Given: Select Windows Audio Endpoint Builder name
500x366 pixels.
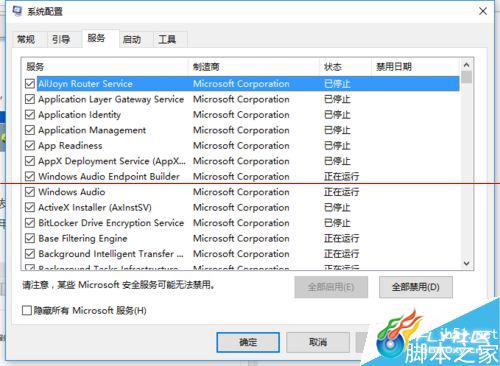Looking at the screenshot, I should (x=109, y=176).
